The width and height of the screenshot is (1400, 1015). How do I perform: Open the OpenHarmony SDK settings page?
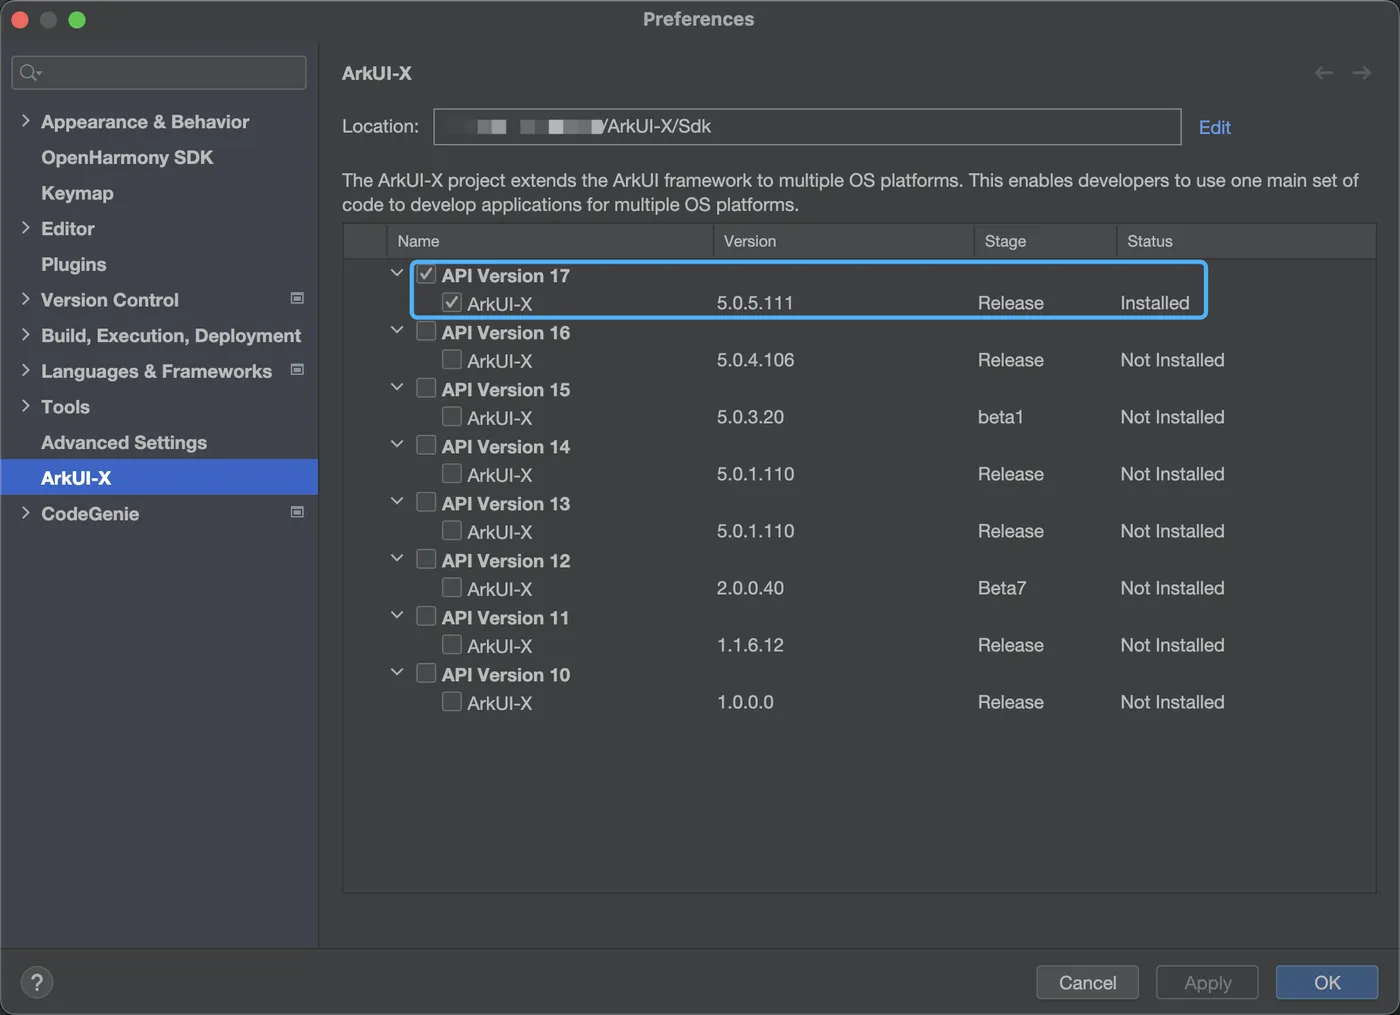(127, 157)
